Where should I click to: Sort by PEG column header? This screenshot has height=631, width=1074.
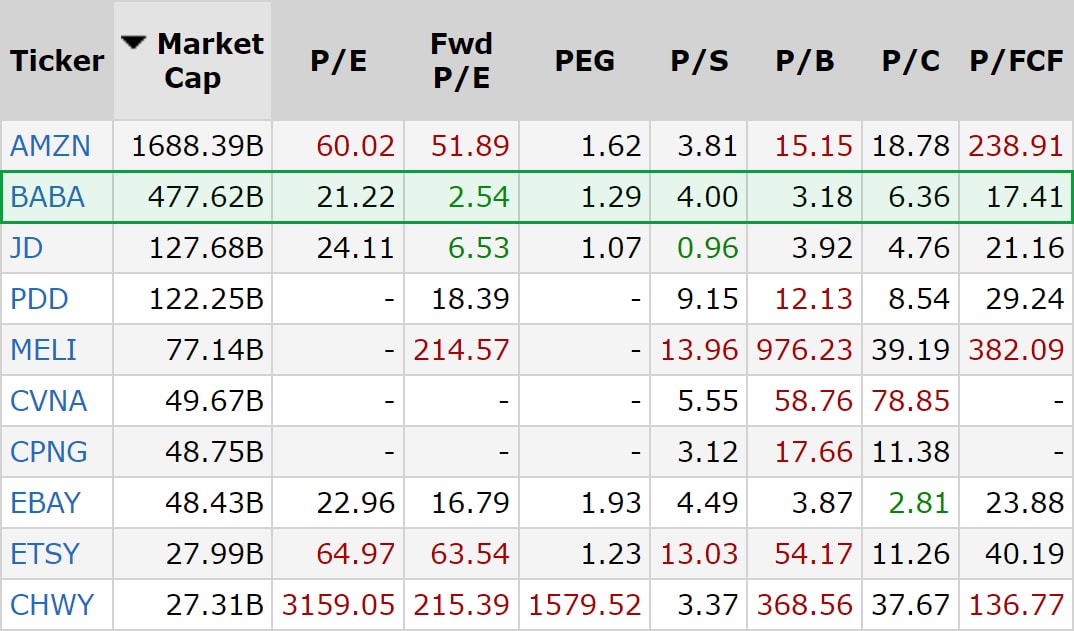point(585,60)
